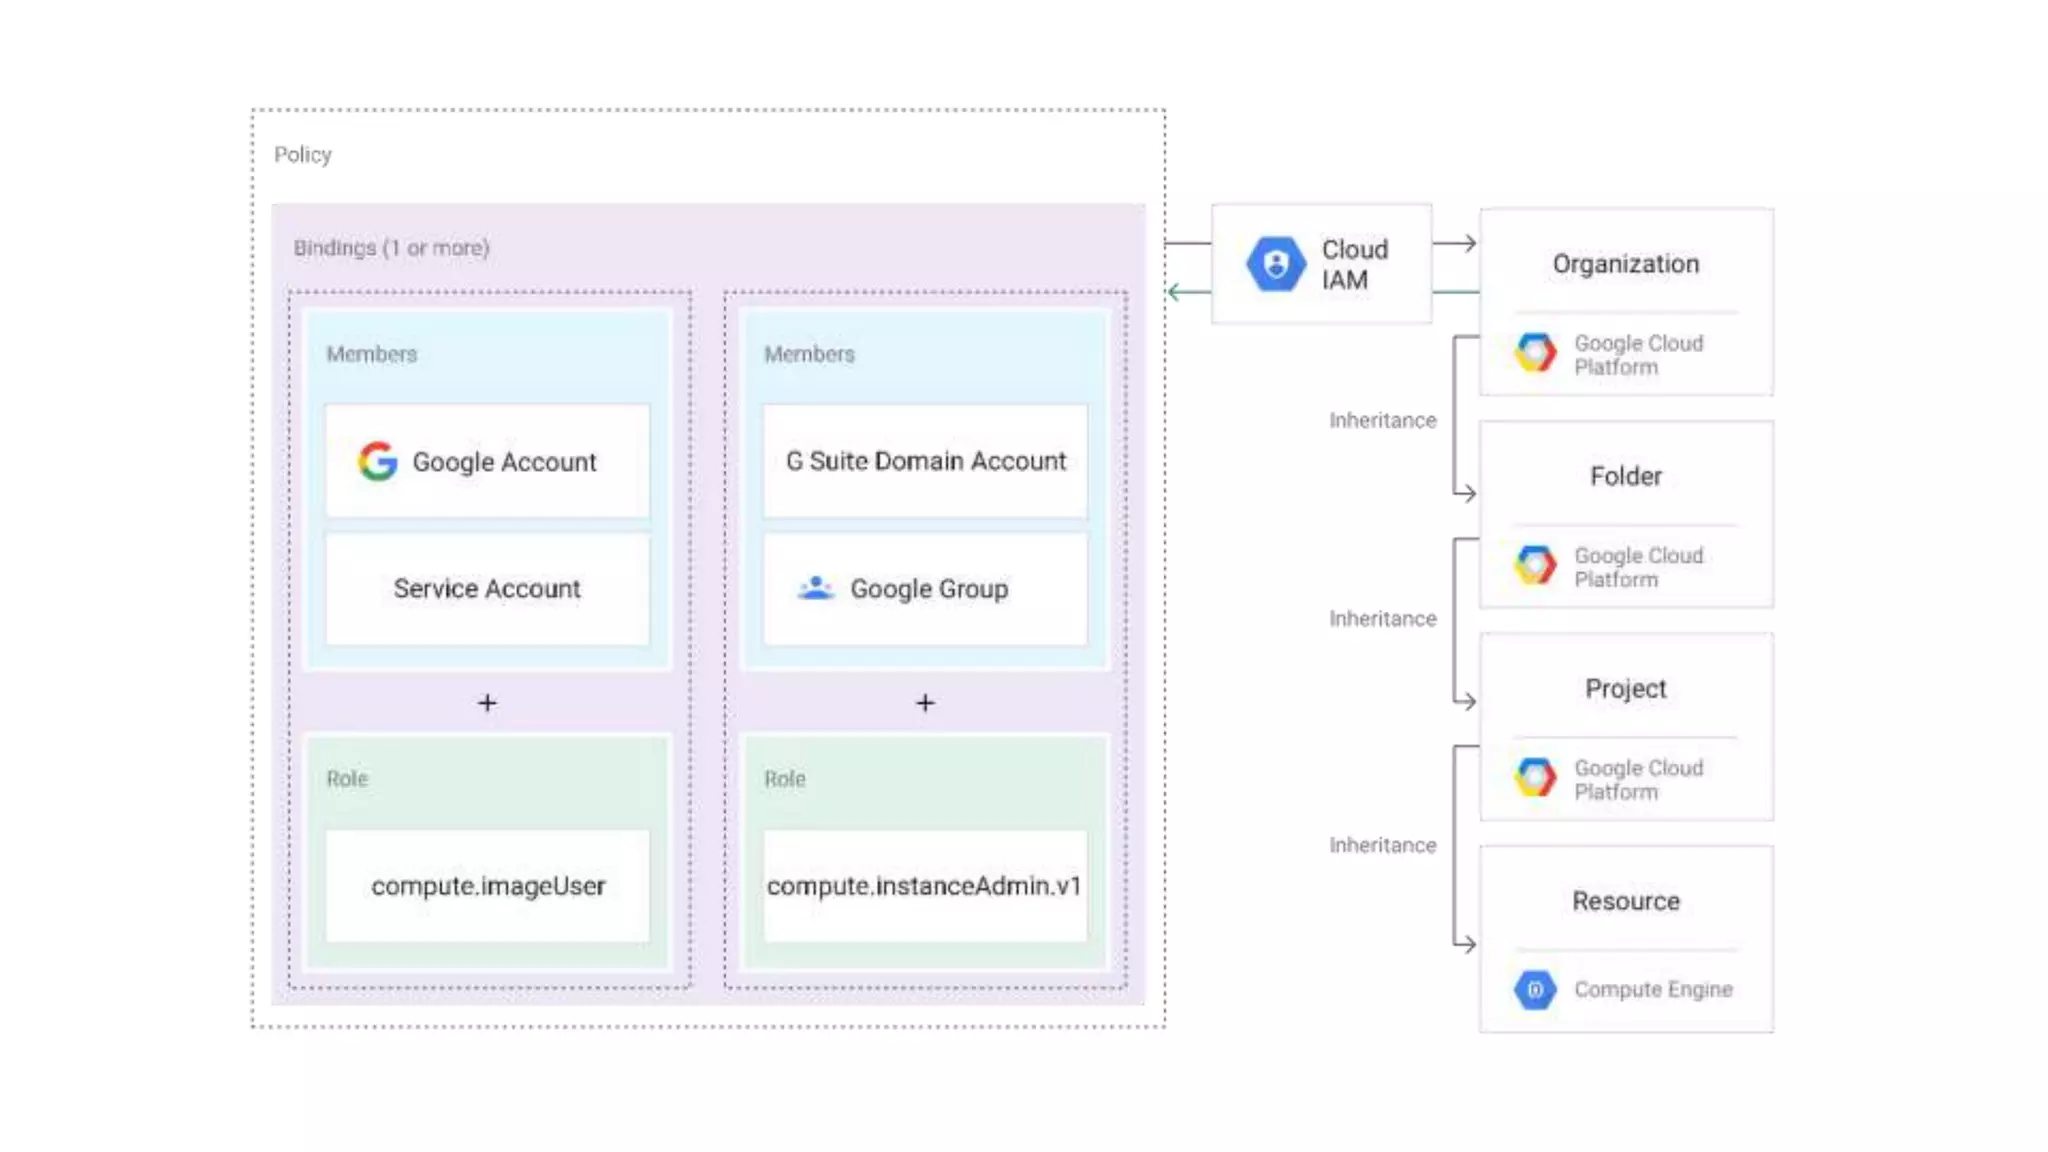Click the compute.instanceAdmin.v1 role box
The width and height of the screenshot is (2048, 1152).
(925, 885)
